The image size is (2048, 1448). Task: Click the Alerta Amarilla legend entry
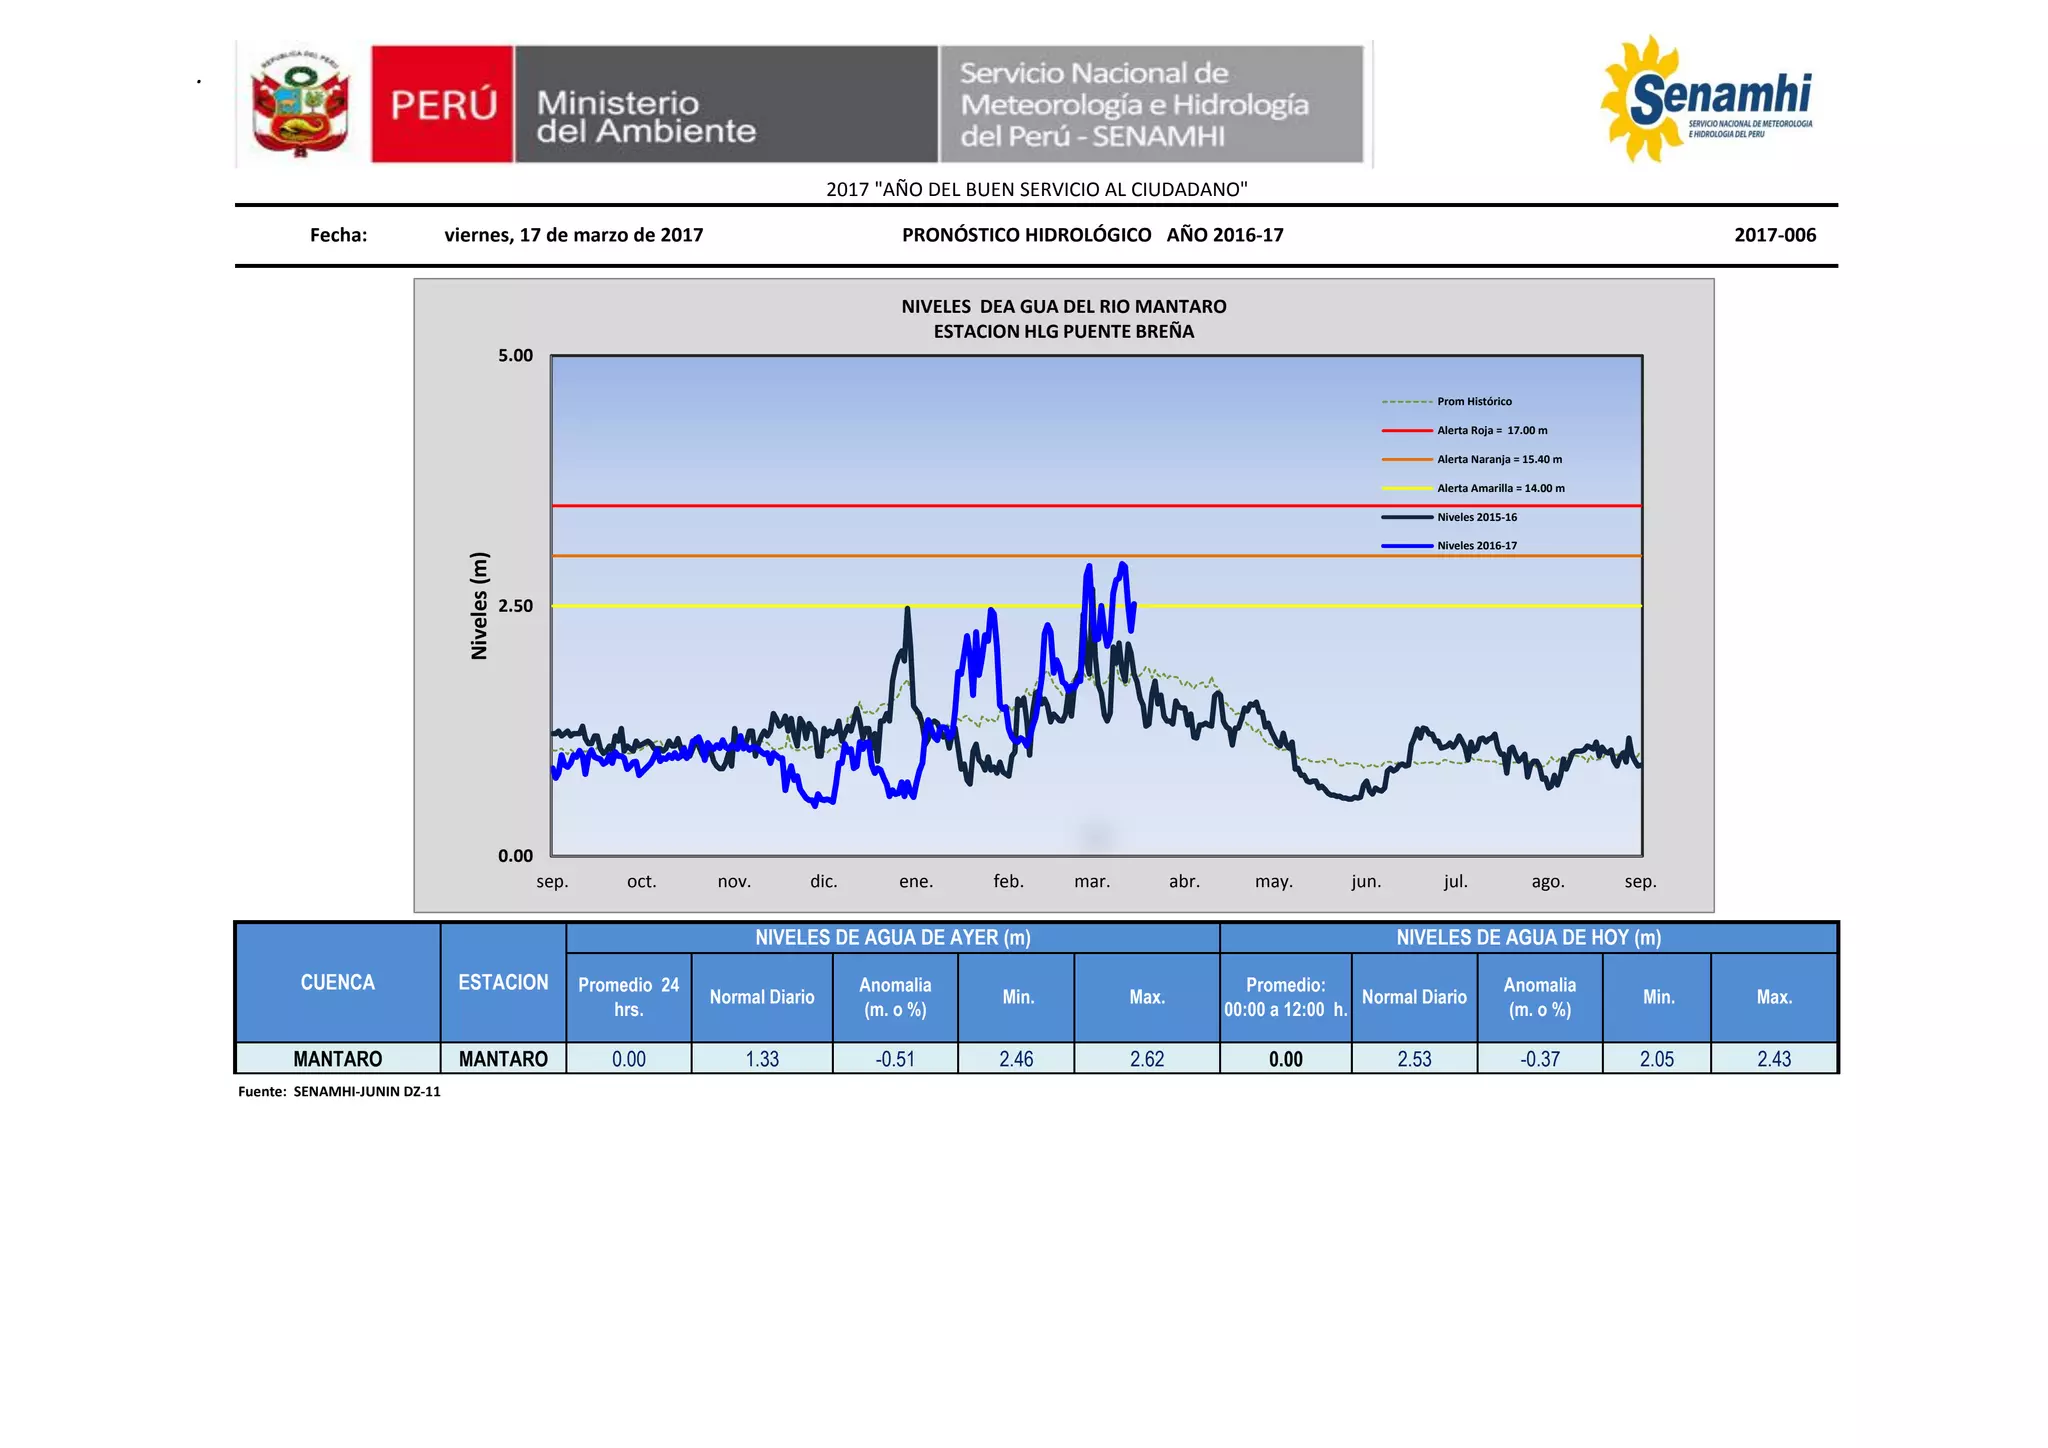click(x=1500, y=488)
